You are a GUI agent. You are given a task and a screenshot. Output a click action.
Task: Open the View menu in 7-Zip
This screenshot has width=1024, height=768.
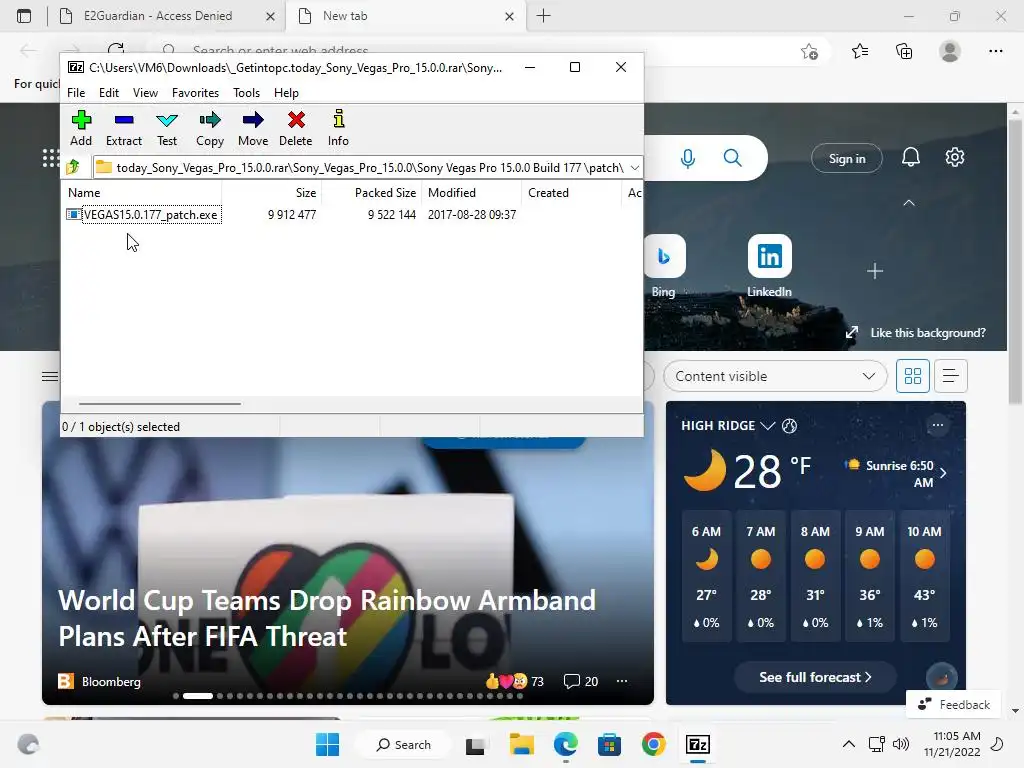point(145,93)
